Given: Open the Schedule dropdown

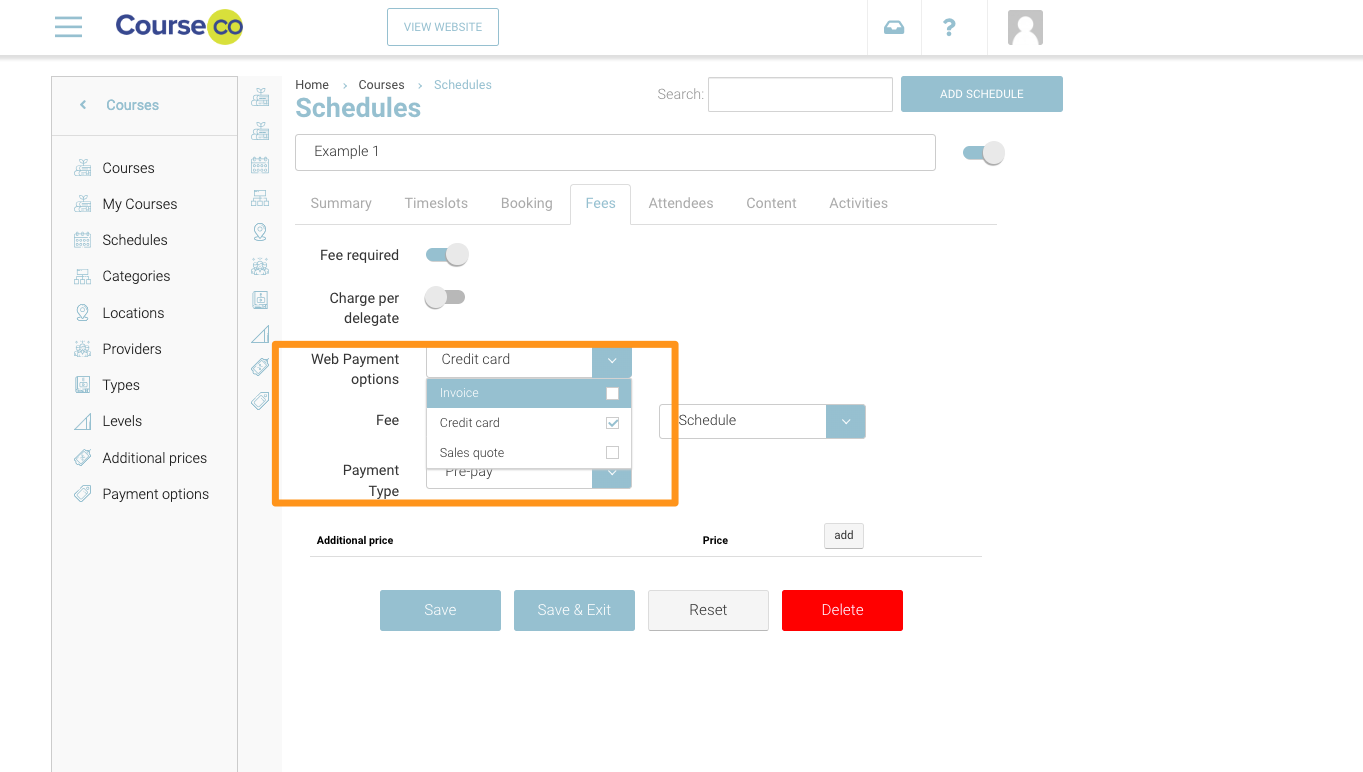Looking at the screenshot, I should (x=845, y=421).
